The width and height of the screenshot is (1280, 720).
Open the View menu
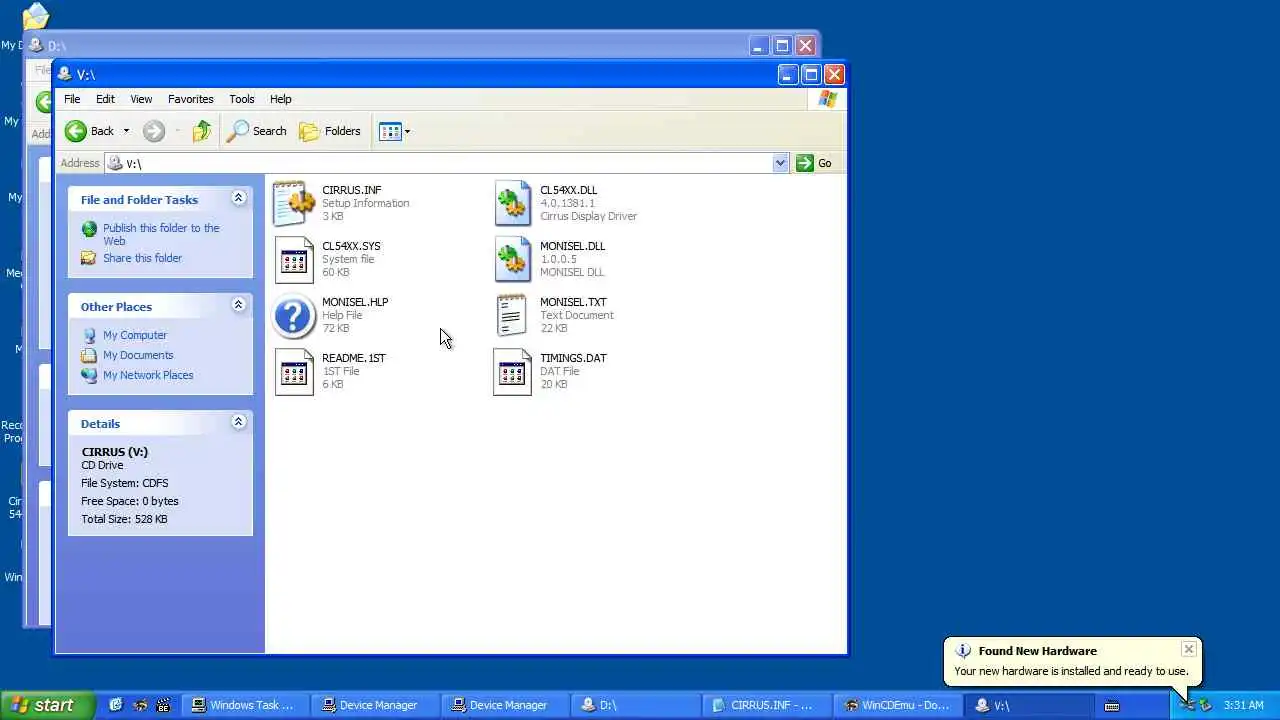pos(141,99)
